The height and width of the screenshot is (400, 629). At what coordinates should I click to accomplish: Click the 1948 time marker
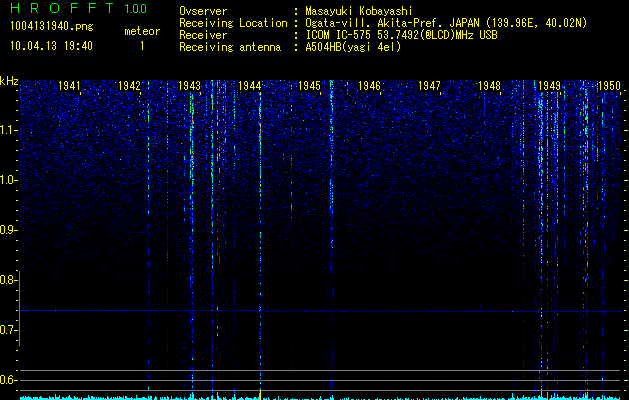tap(489, 85)
